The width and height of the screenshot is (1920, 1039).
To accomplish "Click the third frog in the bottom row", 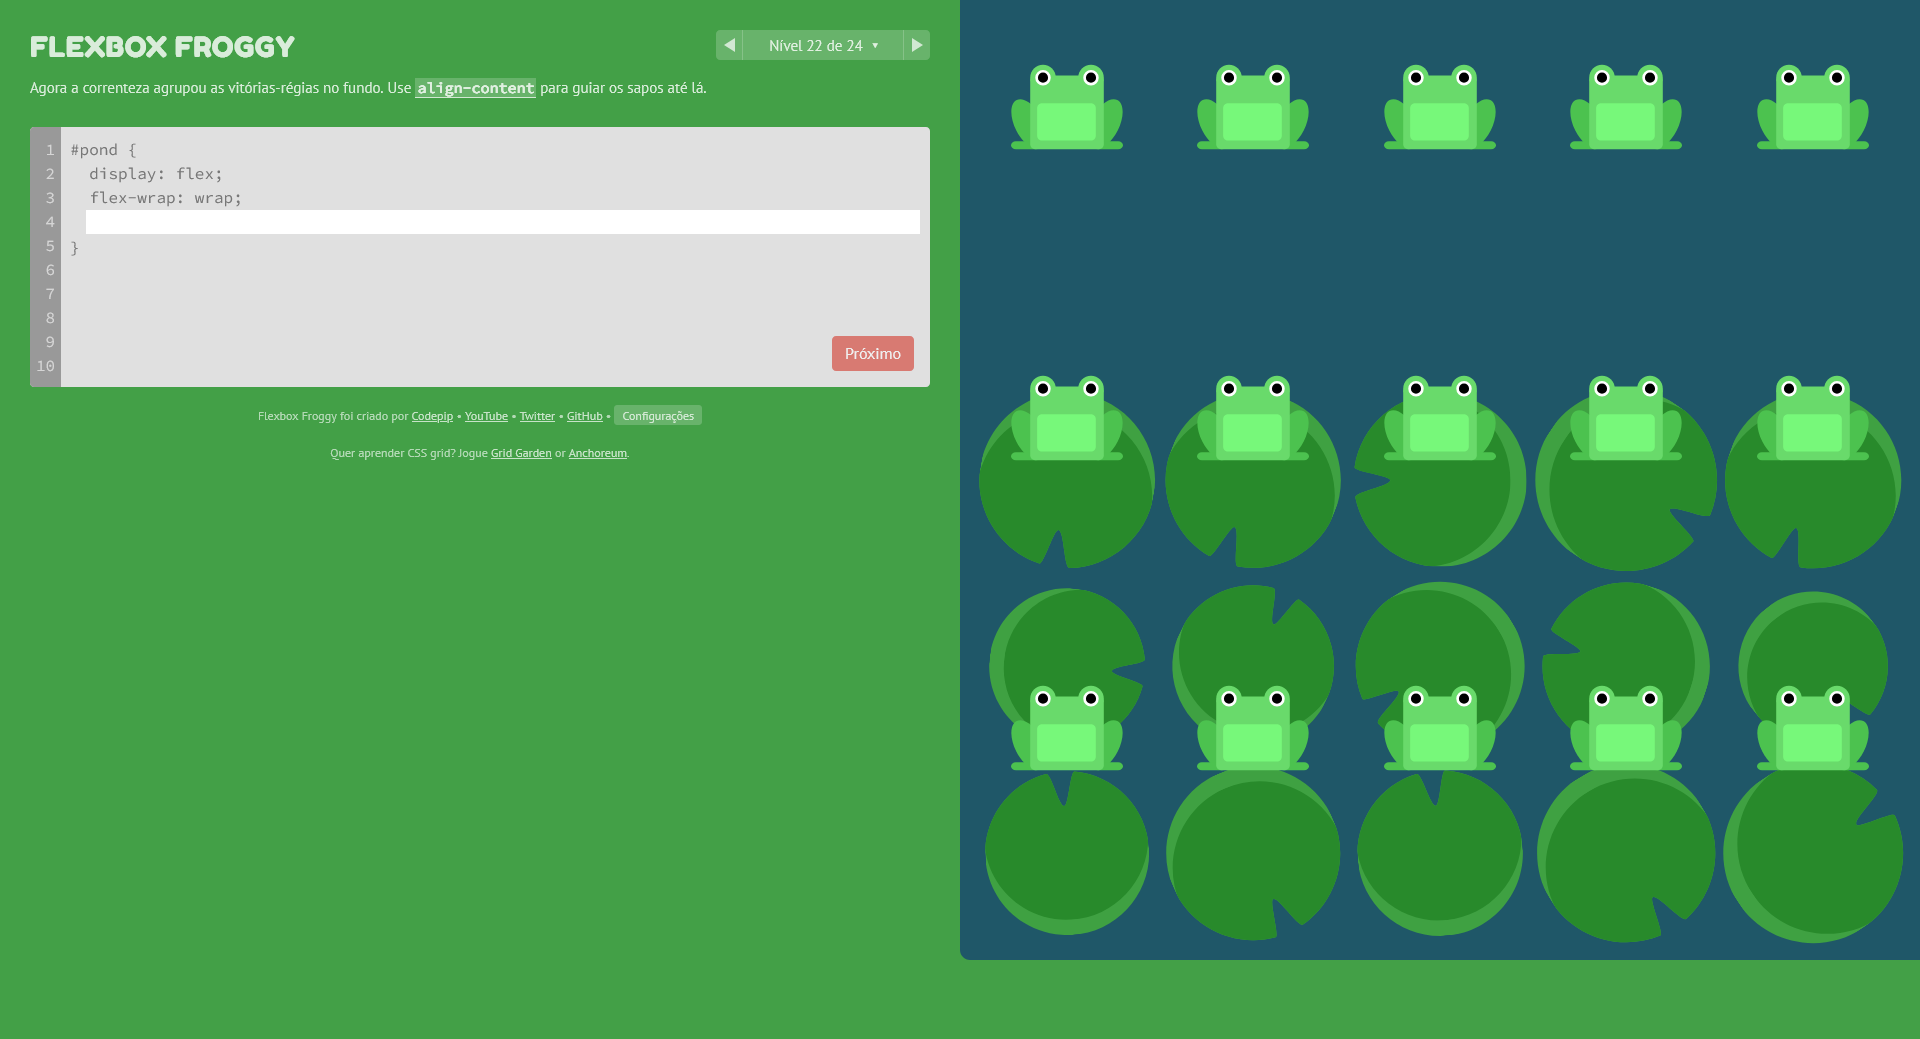I will click(1440, 728).
